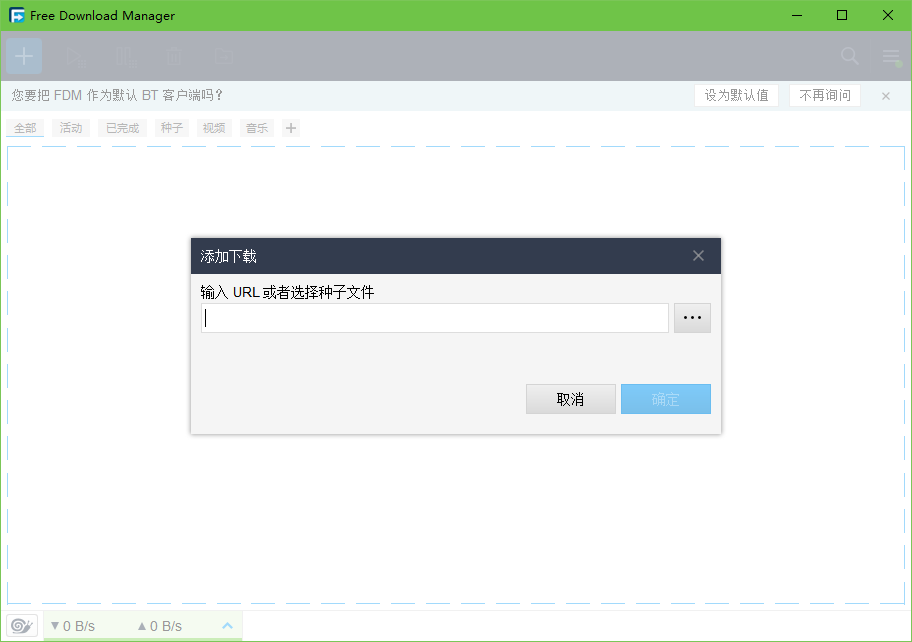Click the Add Download plus icon
912x642 pixels.
(23, 56)
